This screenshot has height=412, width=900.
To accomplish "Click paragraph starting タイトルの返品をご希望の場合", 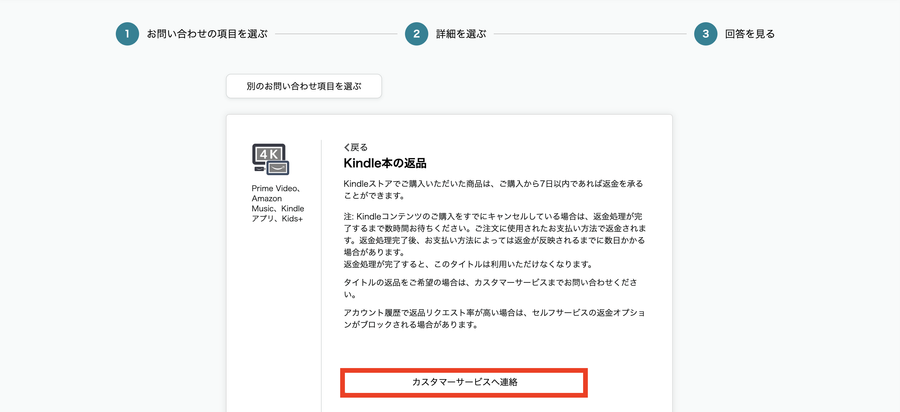I will tap(491, 289).
